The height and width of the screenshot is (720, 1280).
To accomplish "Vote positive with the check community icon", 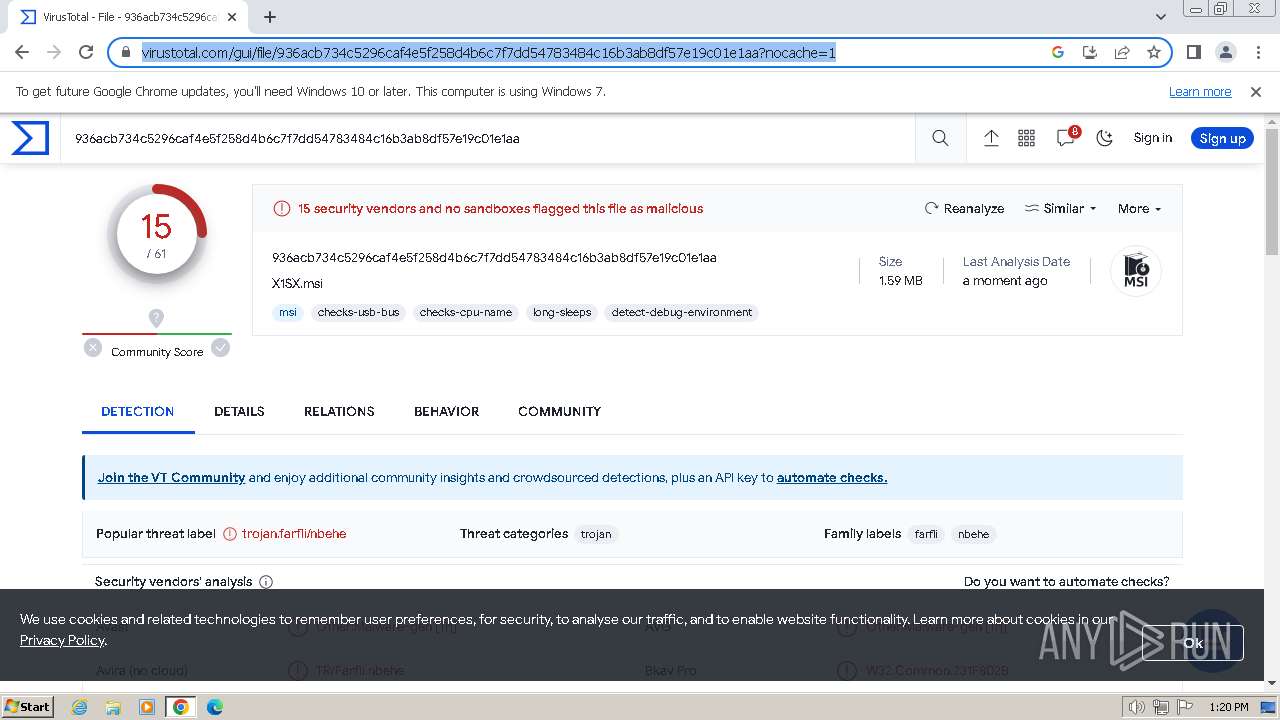I will [x=220, y=348].
